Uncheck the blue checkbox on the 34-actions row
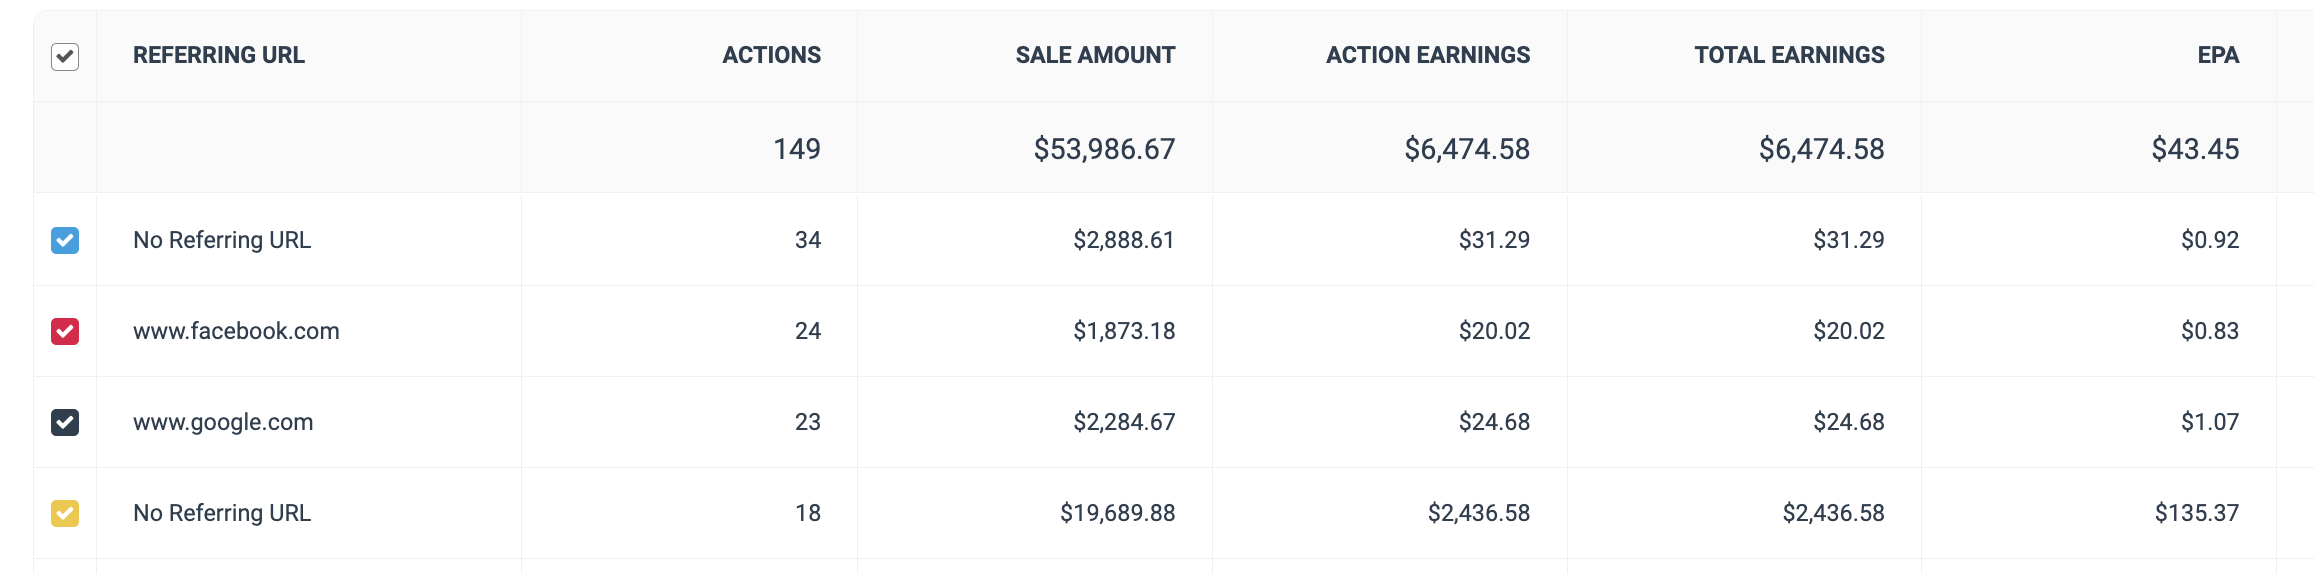 pyautogui.click(x=65, y=240)
